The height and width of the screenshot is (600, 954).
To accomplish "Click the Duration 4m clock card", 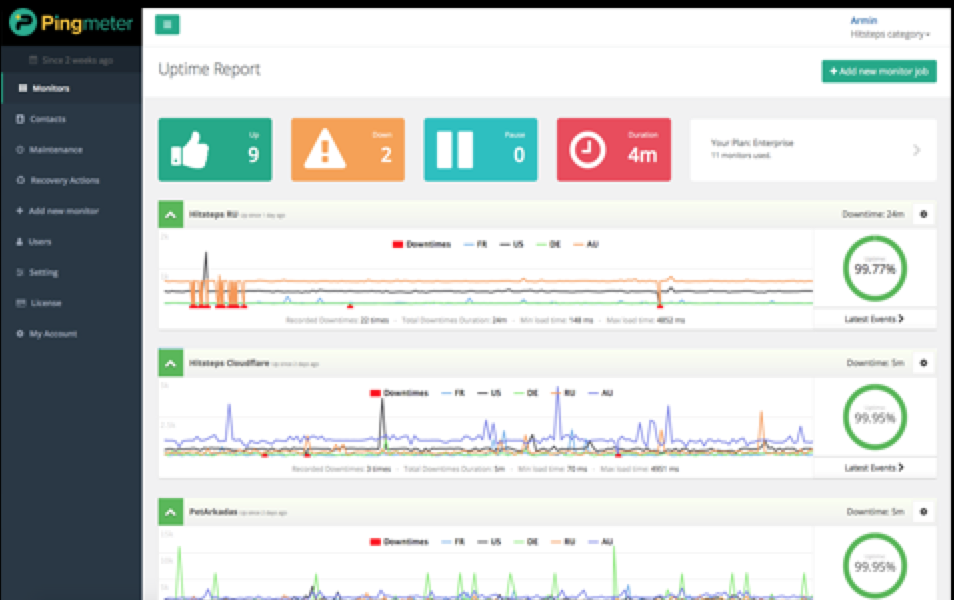I will click(613, 150).
